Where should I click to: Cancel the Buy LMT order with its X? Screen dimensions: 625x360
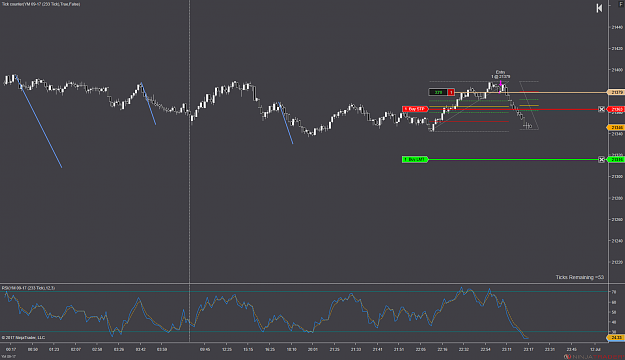coord(601,159)
